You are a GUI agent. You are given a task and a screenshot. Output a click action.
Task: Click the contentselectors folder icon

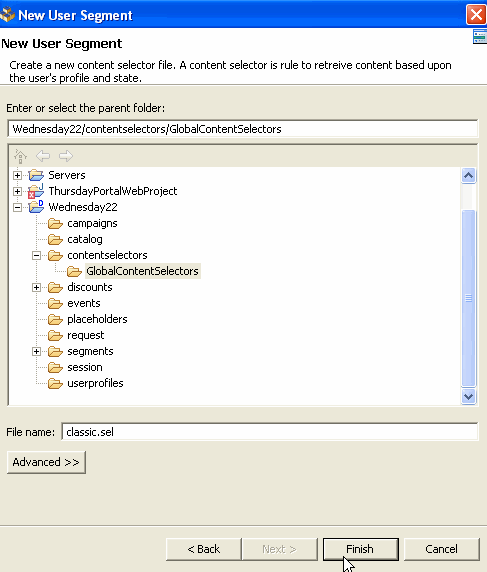coord(55,255)
